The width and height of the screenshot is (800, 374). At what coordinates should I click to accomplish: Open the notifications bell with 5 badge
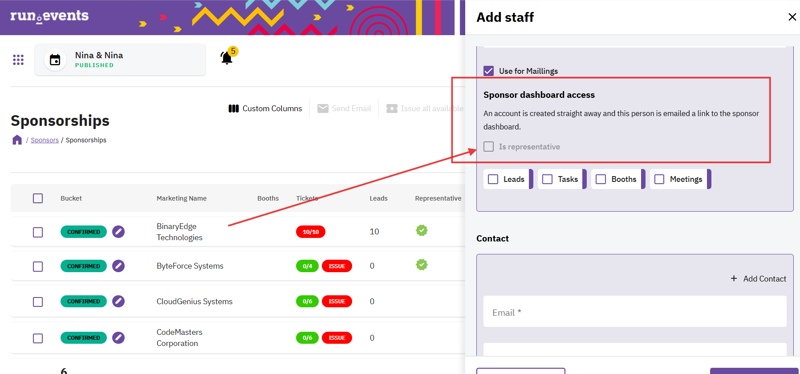[x=227, y=58]
